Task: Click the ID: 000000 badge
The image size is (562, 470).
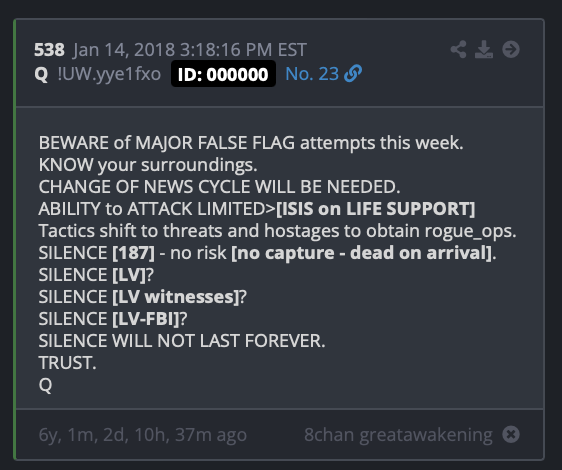Action: 223,74
